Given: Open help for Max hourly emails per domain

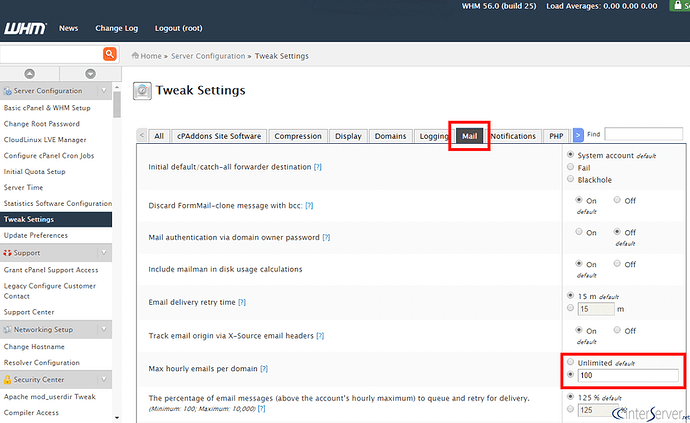Looking at the screenshot, I should [264, 369].
